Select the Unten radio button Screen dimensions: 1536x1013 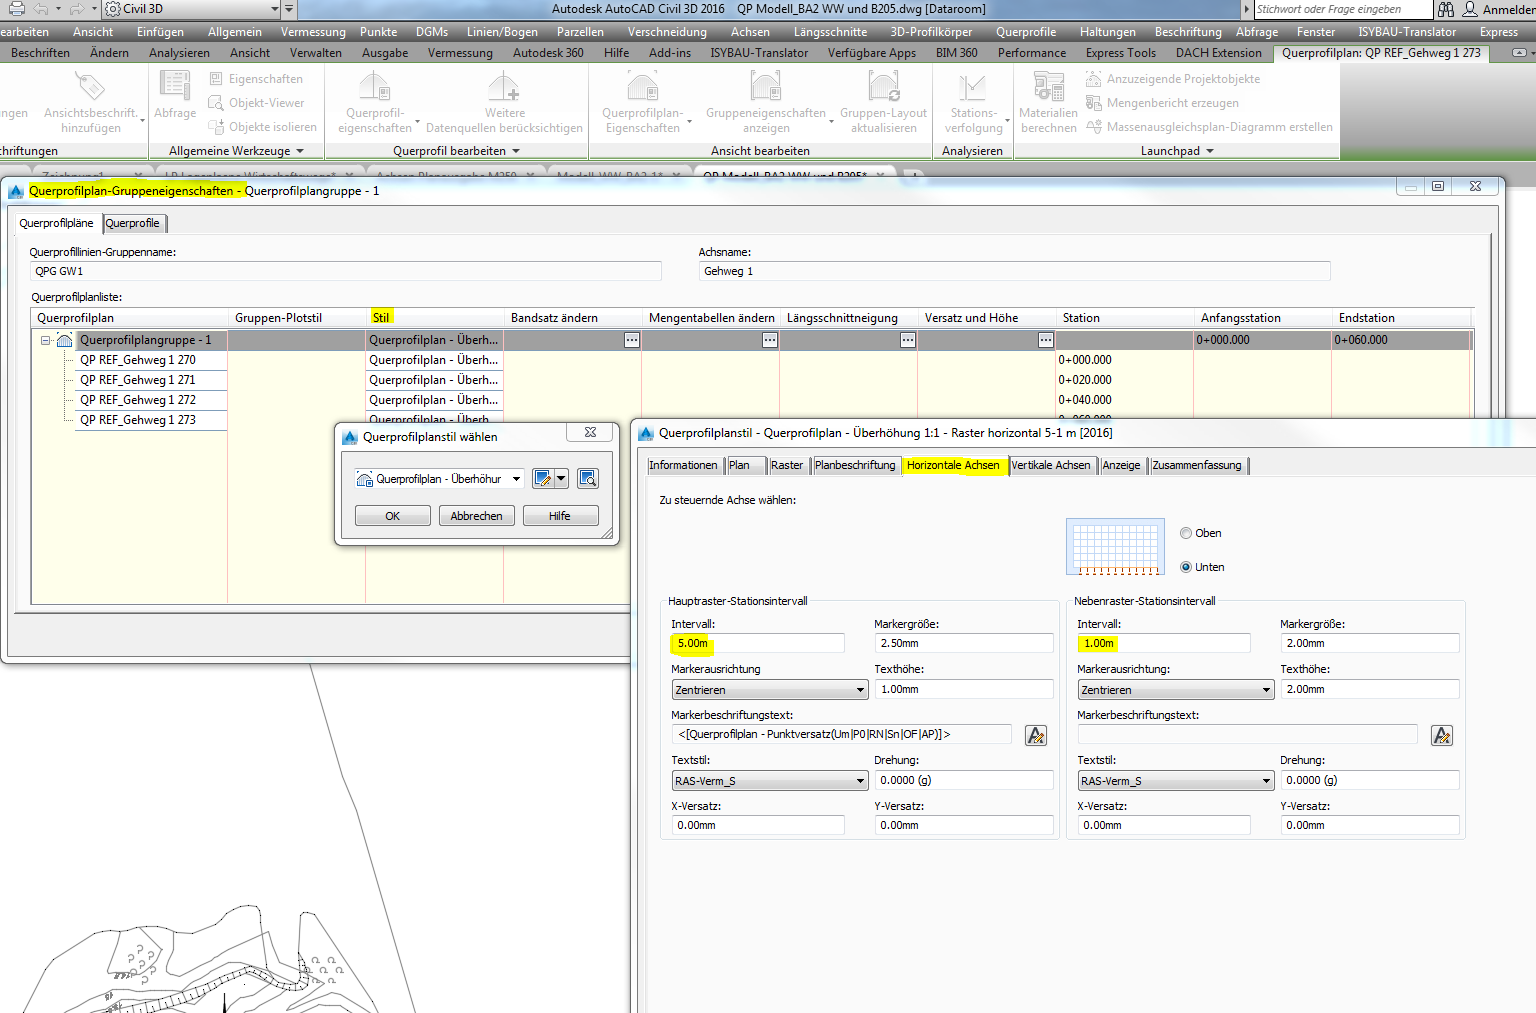(x=1186, y=567)
